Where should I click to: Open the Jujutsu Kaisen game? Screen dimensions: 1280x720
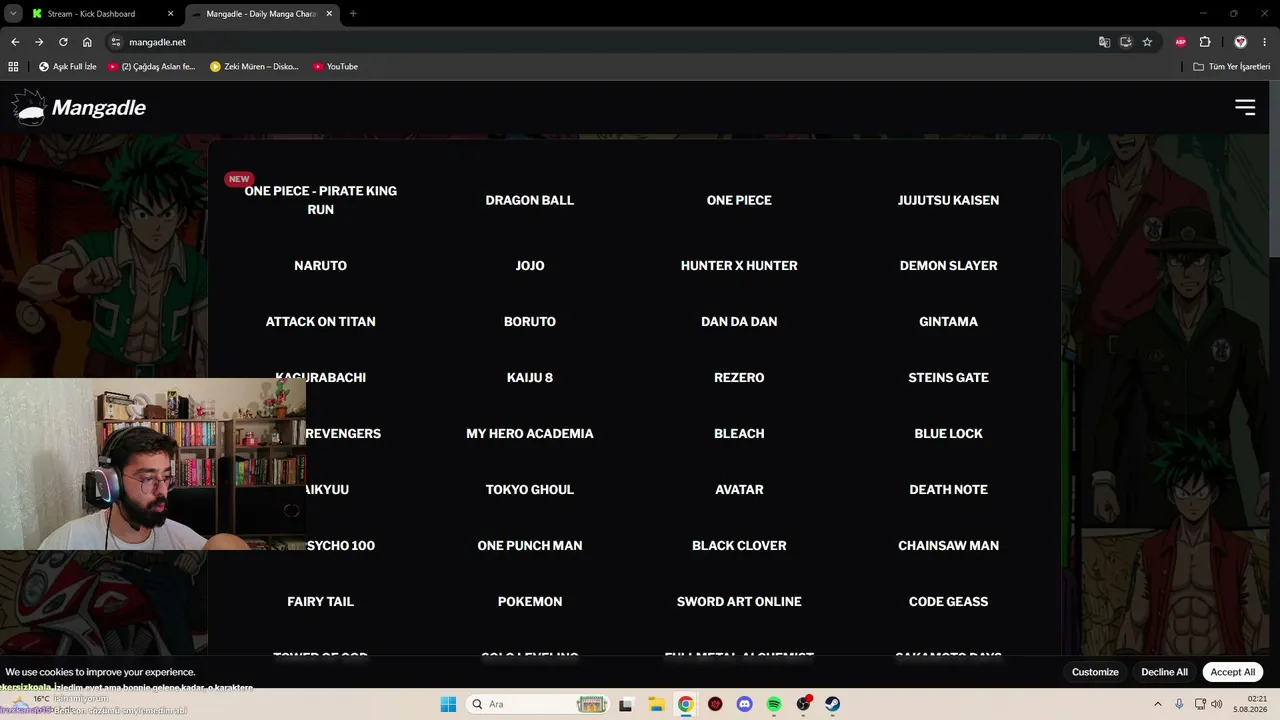point(948,200)
